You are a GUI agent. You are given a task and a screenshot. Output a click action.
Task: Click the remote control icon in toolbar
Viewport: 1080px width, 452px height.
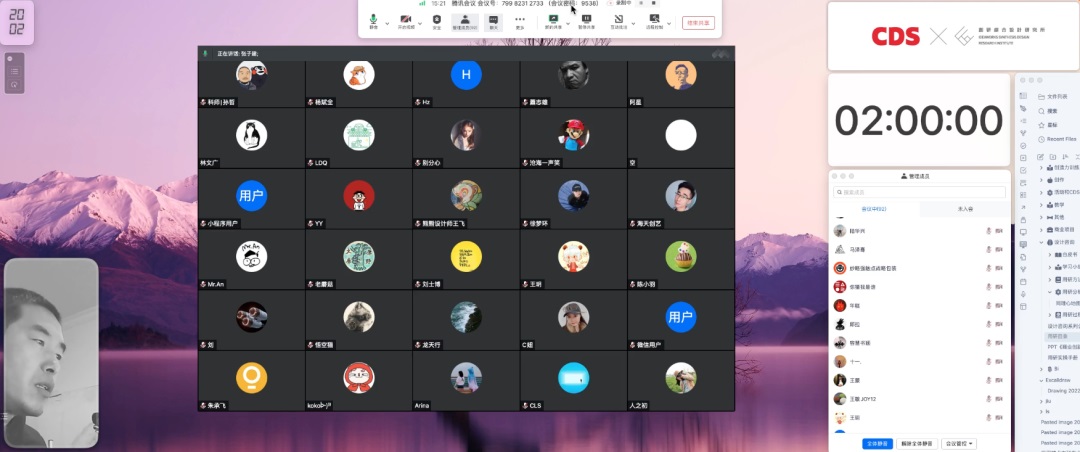pos(653,20)
